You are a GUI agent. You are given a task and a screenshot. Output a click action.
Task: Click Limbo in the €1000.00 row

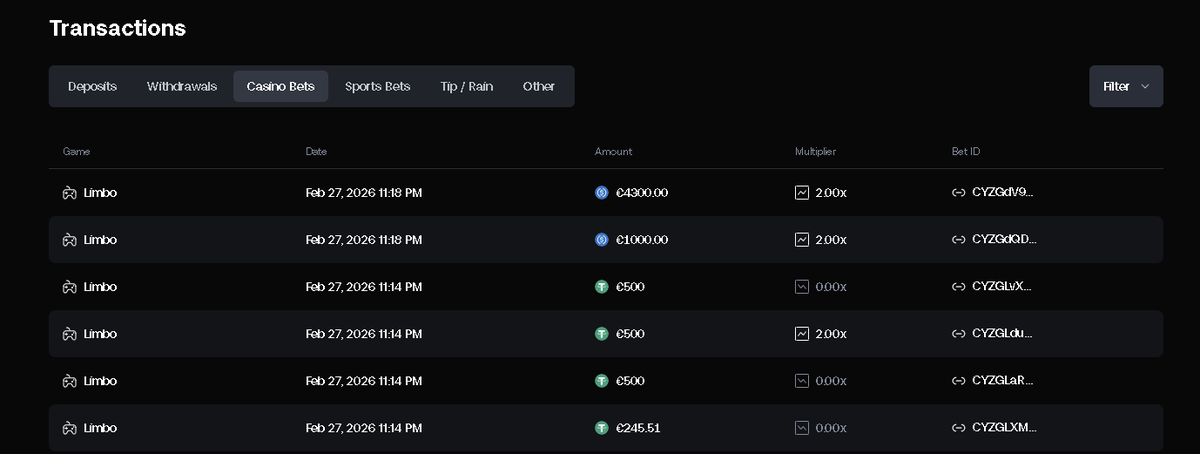click(100, 240)
